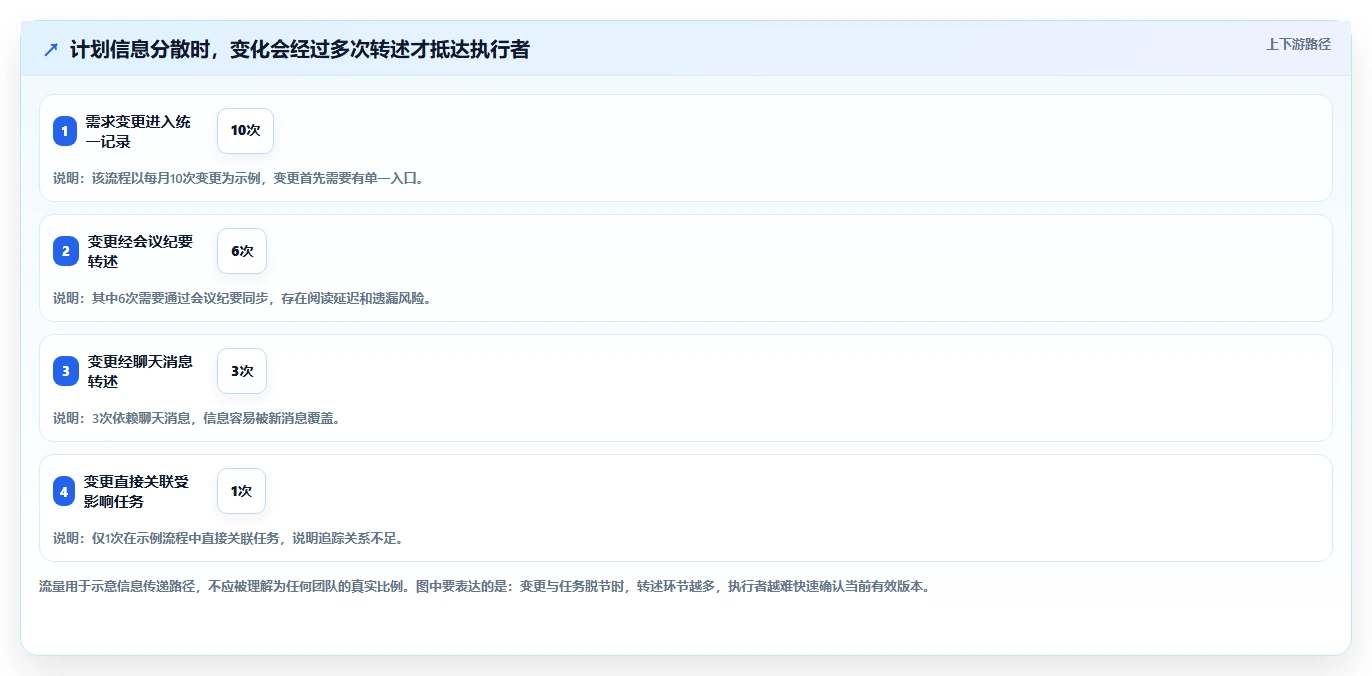Select the 变更直接关联受影响任务 step label

click(x=136, y=491)
